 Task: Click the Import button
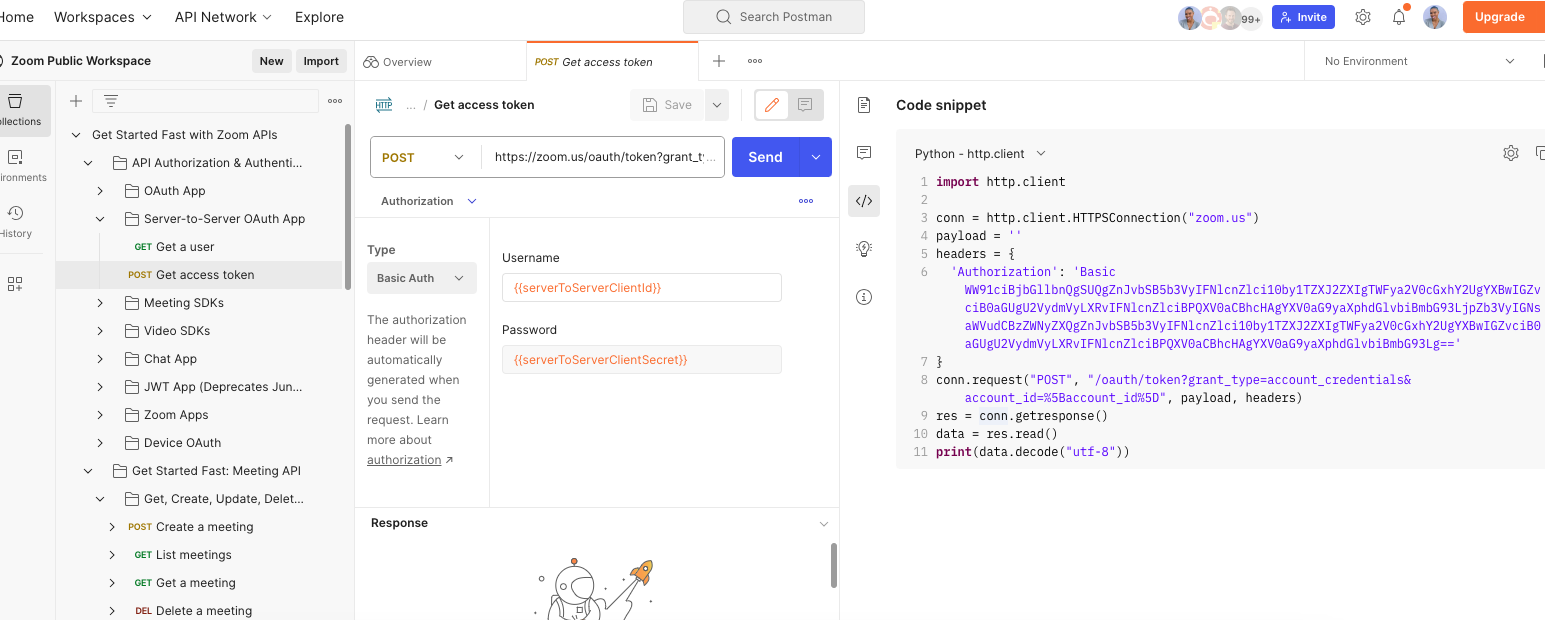321,61
